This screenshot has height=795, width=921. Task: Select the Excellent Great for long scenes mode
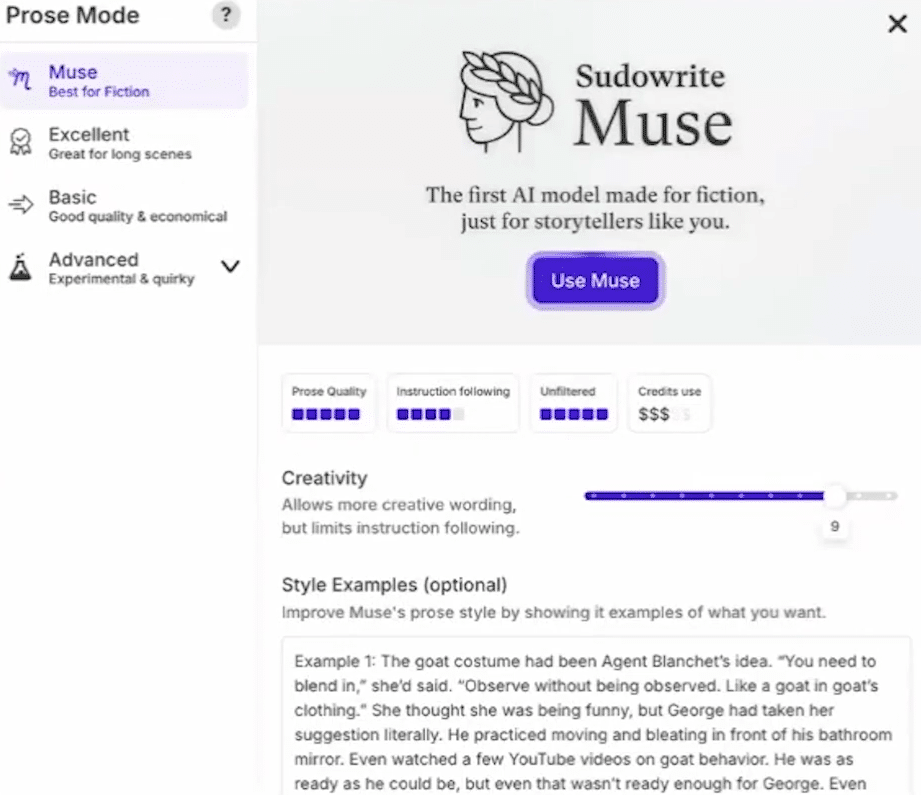pyautogui.click(x=124, y=143)
